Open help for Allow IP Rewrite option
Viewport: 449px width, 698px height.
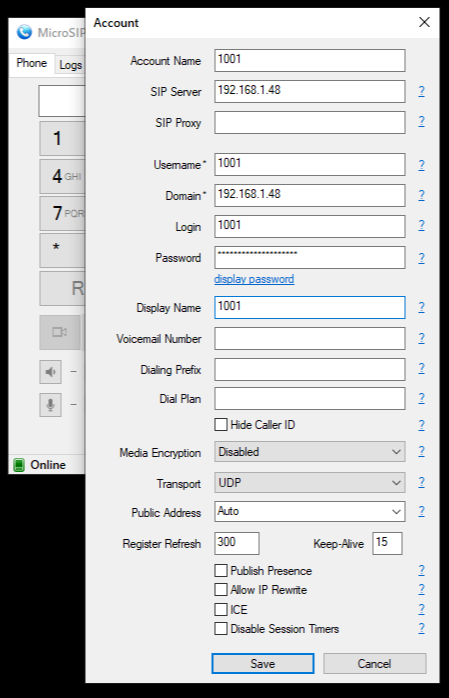pyautogui.click(x=421, y=589)
